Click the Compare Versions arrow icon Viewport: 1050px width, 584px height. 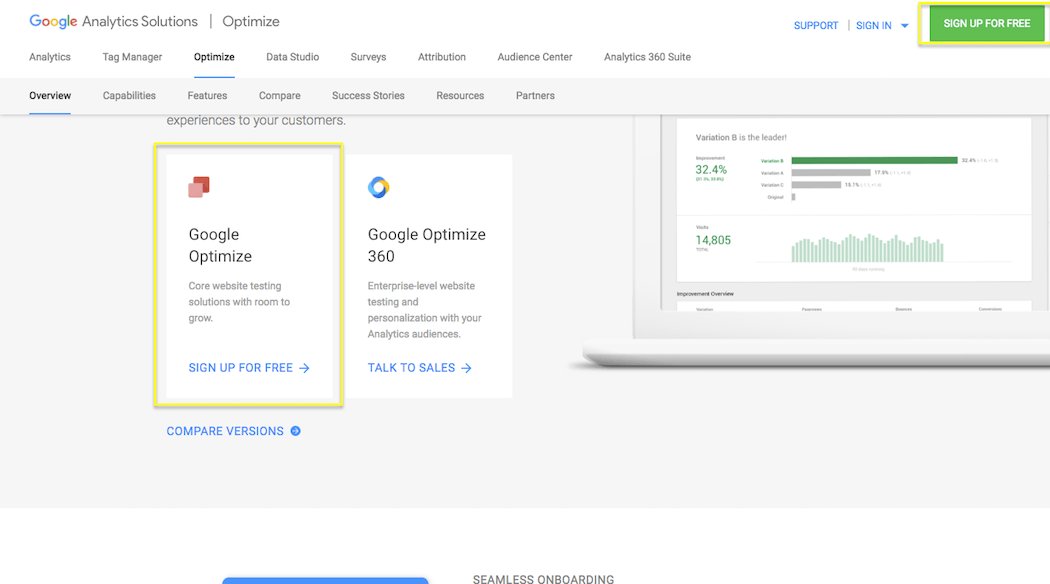click(295, 431)
